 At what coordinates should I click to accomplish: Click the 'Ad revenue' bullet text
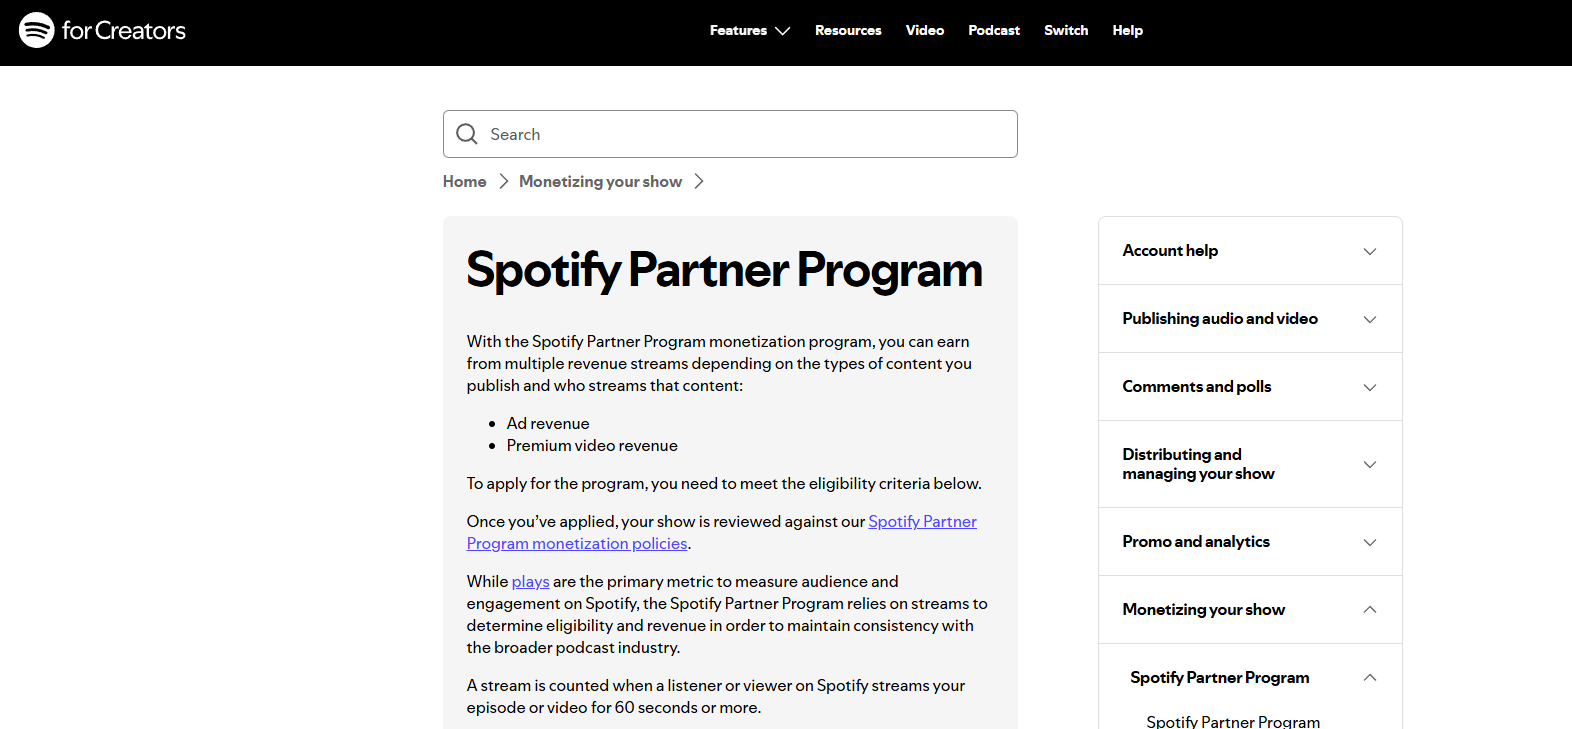point(548,423)
